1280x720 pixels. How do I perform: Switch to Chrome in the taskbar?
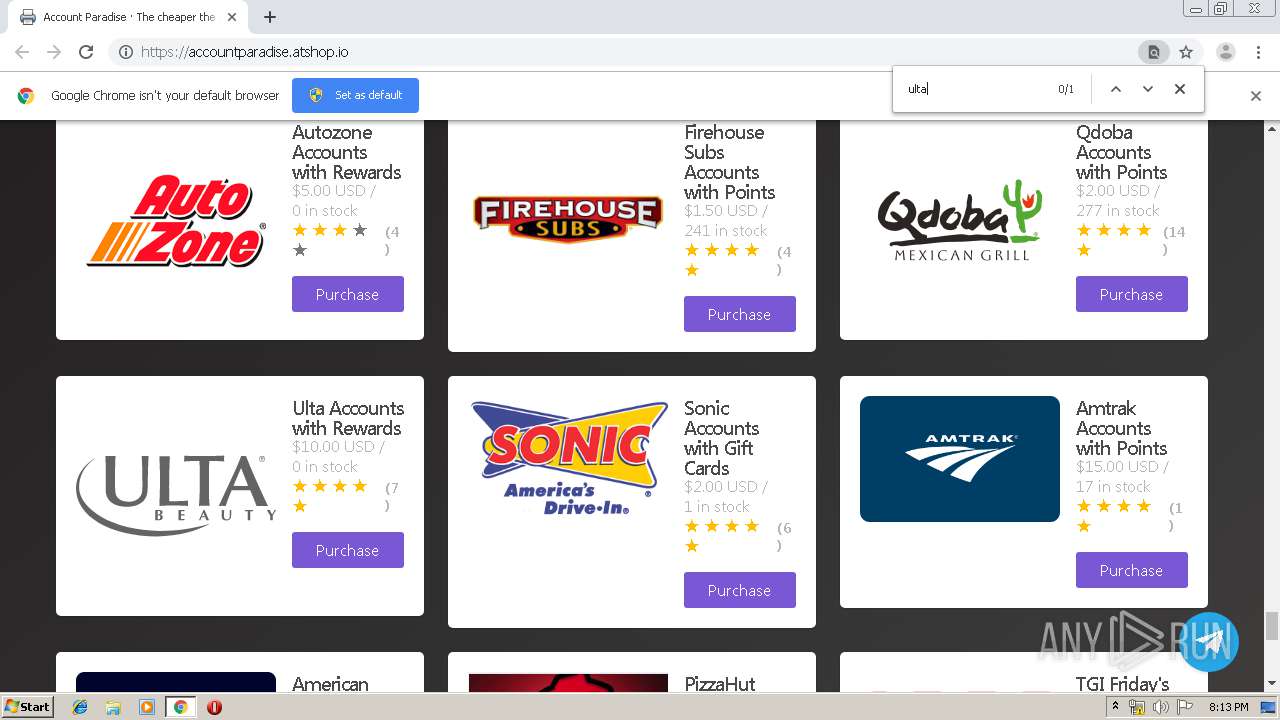pos(181,707)
